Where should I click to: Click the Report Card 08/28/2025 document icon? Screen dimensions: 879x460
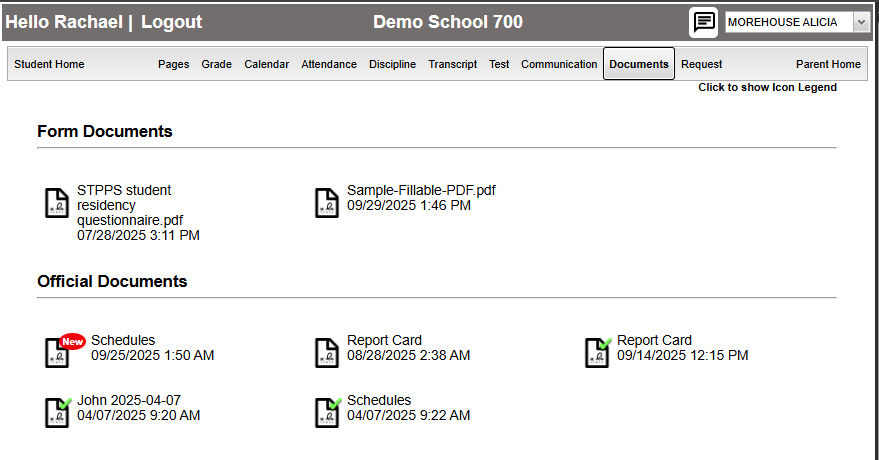[327, 352]
